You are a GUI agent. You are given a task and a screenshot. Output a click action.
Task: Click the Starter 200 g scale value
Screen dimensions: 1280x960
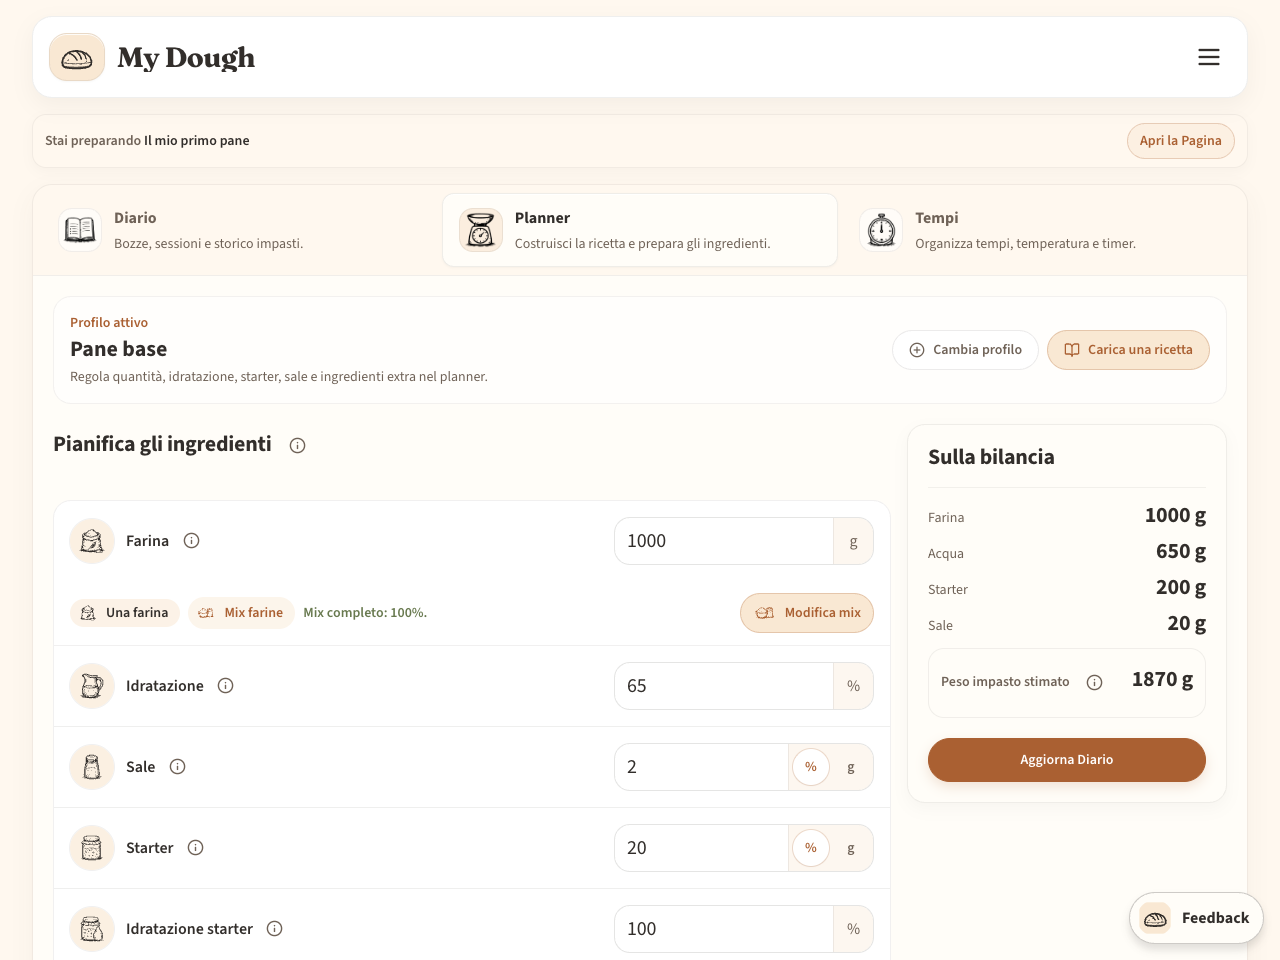1181,588
